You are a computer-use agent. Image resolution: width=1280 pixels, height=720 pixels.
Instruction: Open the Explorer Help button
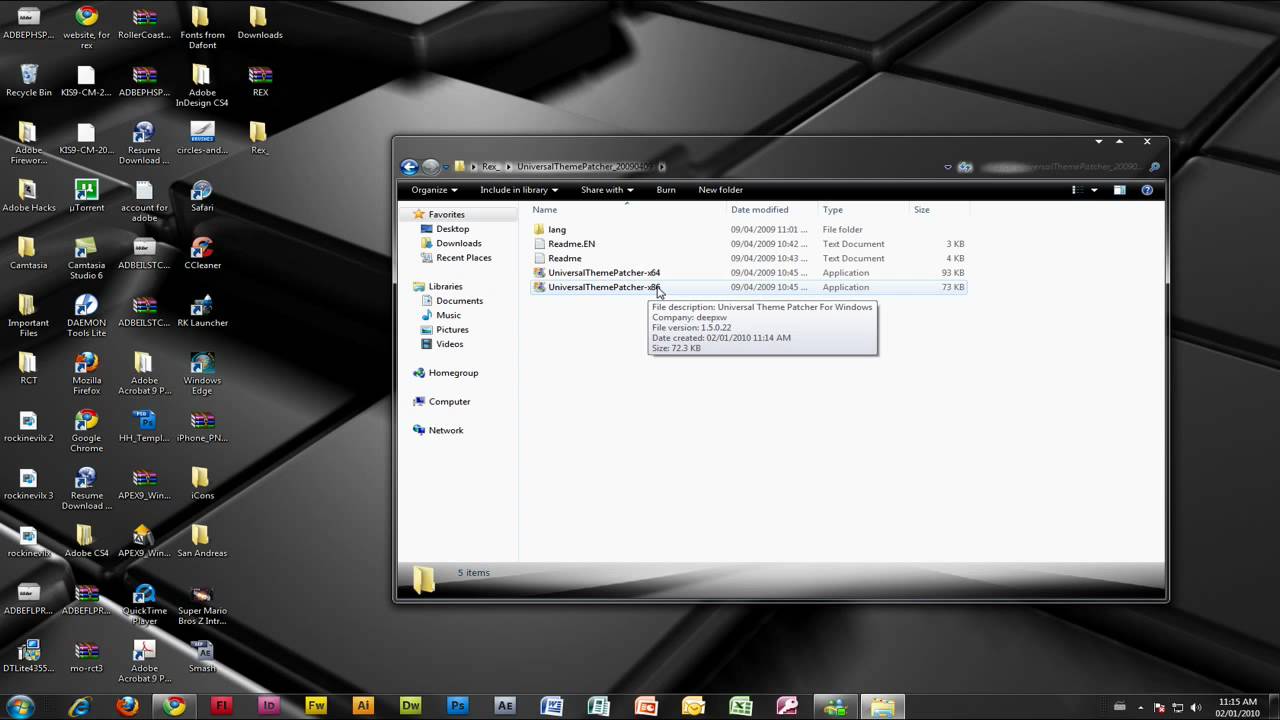point(1147,190)
